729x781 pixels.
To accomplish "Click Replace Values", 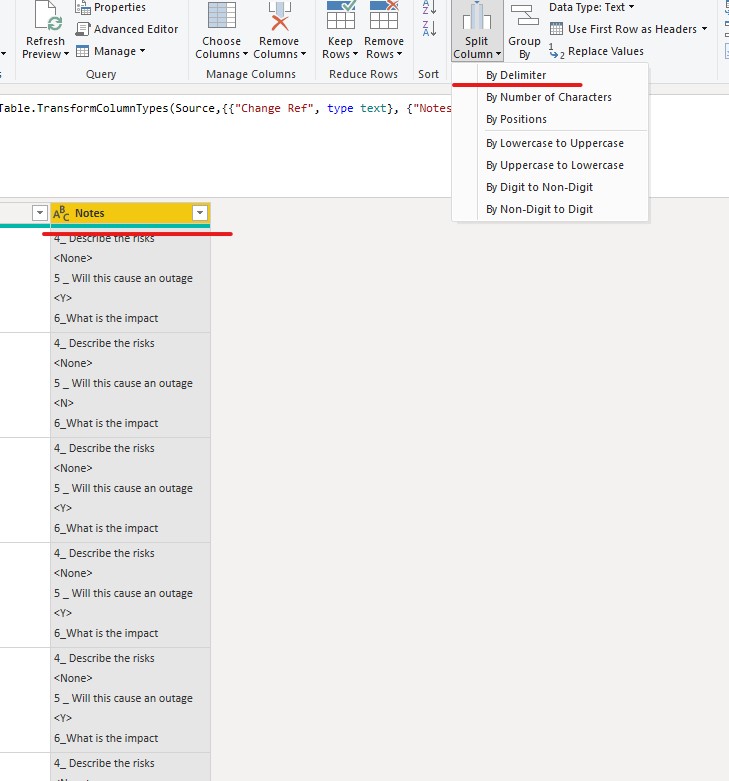I will [x=596, y=51].
